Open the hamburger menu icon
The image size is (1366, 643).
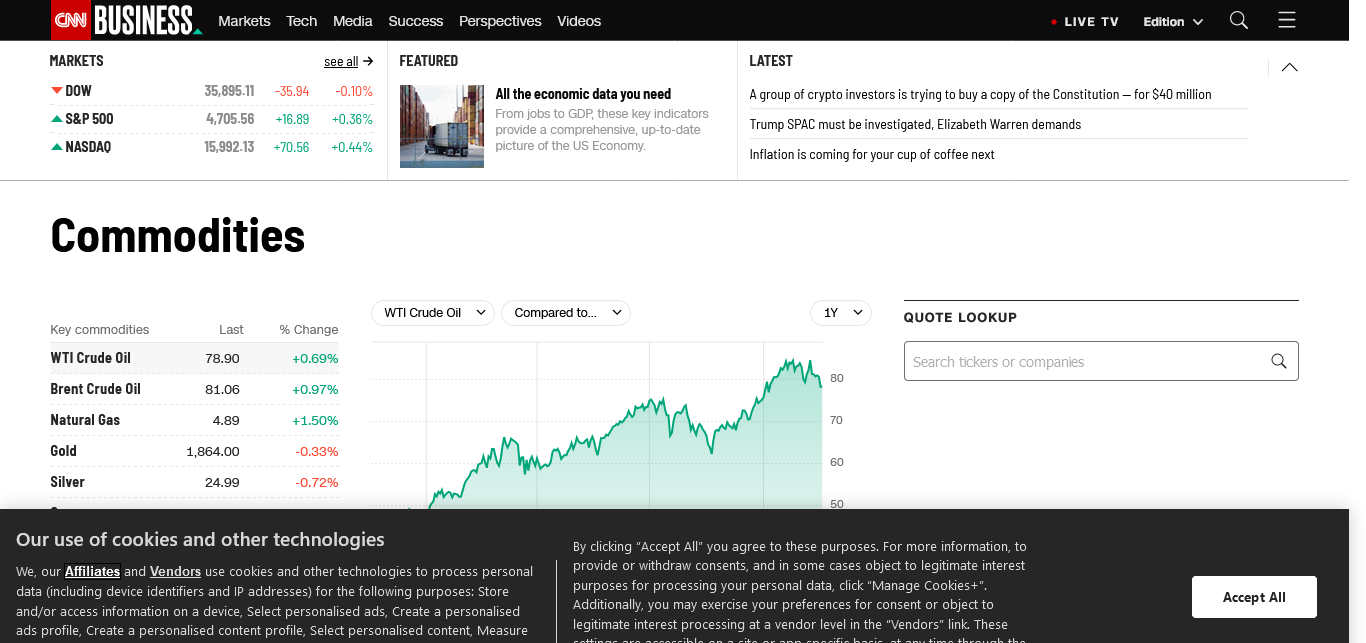point(1287,21)
